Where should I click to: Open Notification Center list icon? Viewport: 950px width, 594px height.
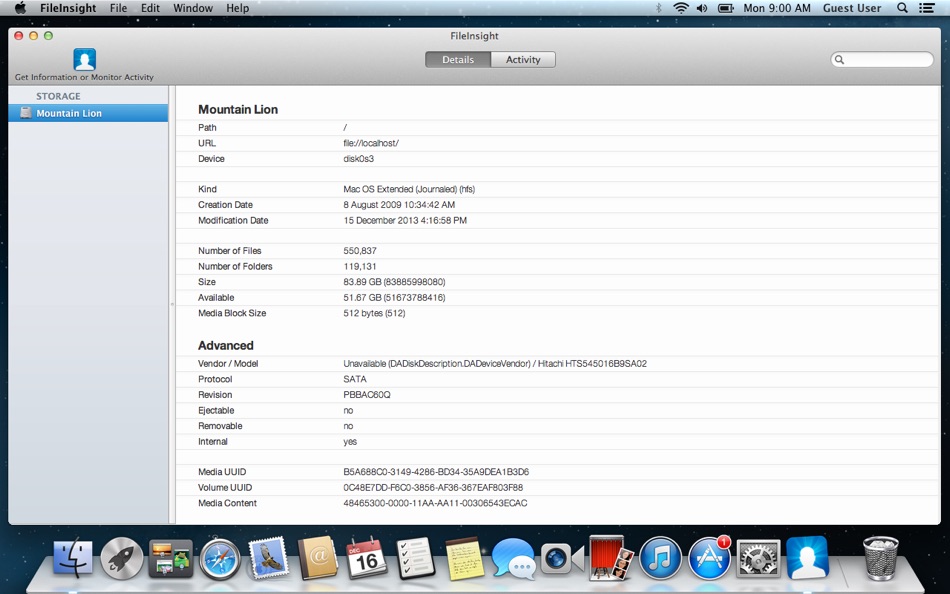926,8
